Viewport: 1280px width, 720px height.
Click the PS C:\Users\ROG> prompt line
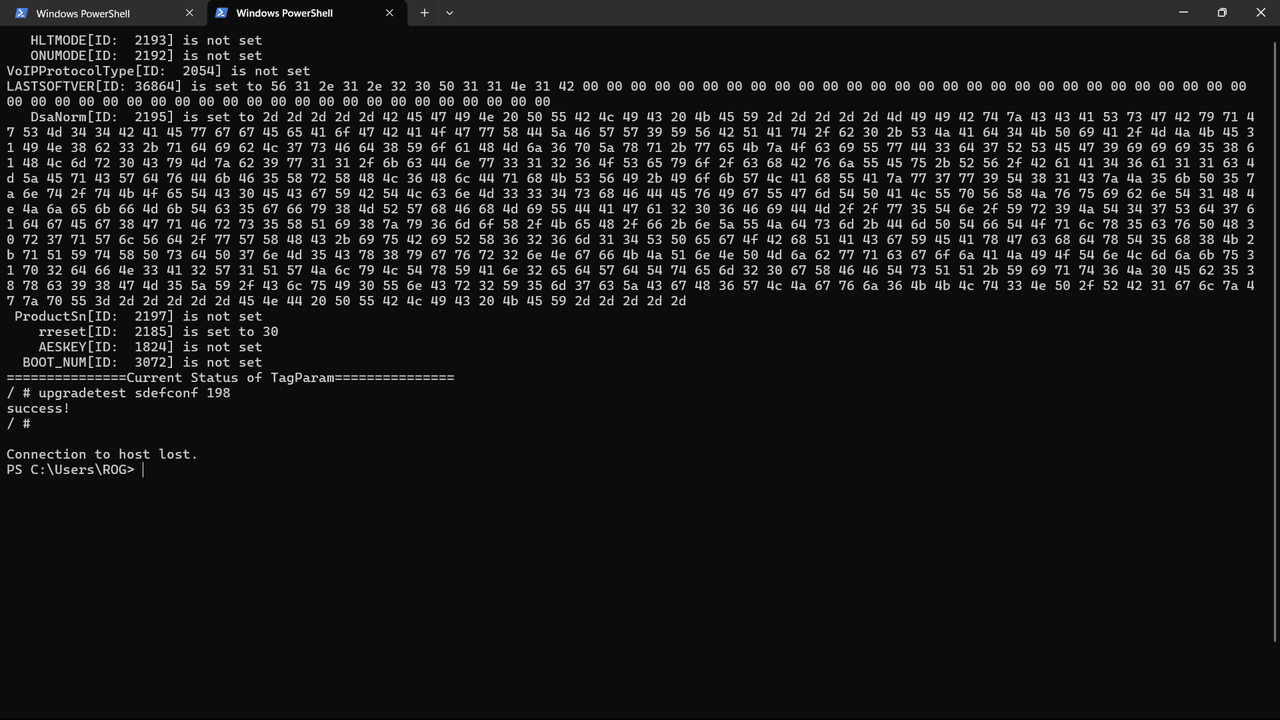click(70, 470)
